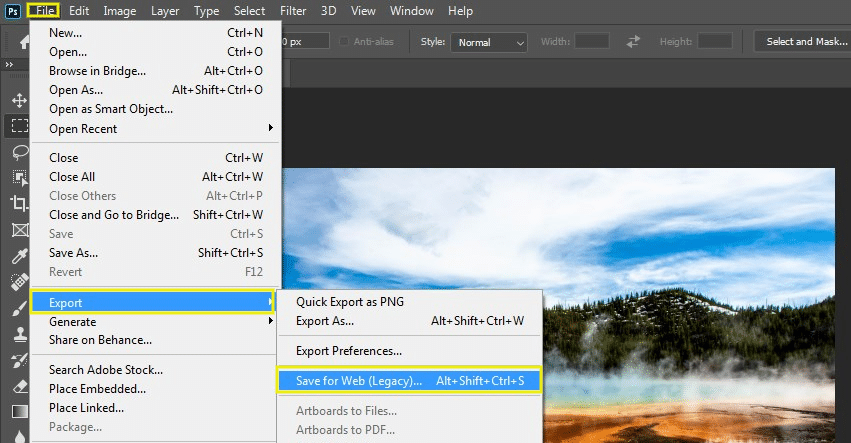The height and width of the screenshot is (443, 851).
Task: Choose Browse in Bridge...
Action: (x=156, y=71)
